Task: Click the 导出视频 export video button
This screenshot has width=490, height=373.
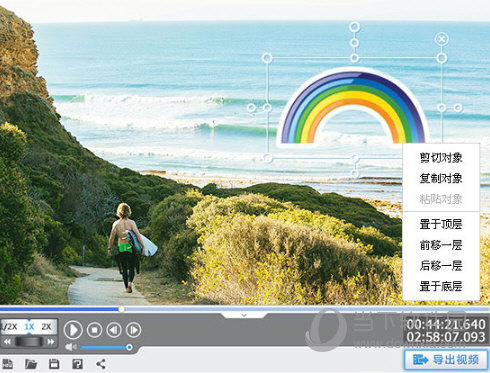Action: click(446, 360)
